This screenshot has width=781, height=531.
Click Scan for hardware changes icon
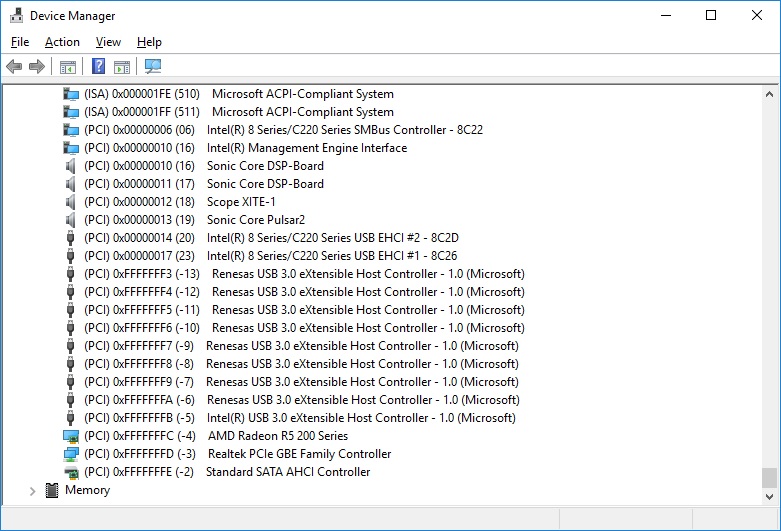[x=153, y=67]
